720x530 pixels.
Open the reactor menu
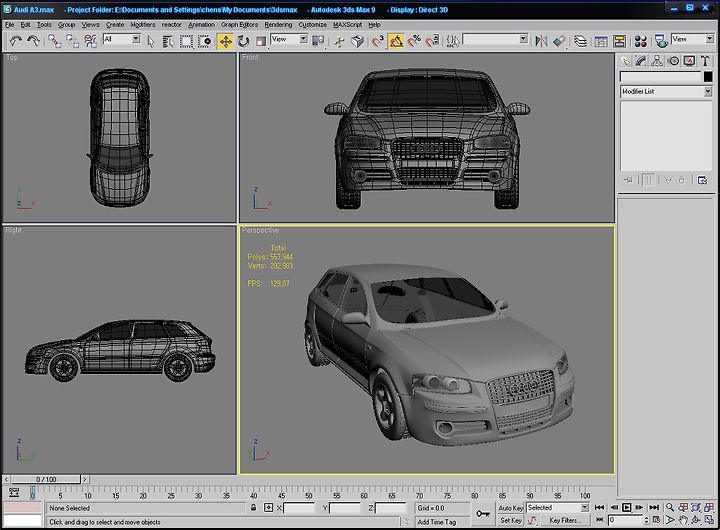pos(171,25)
